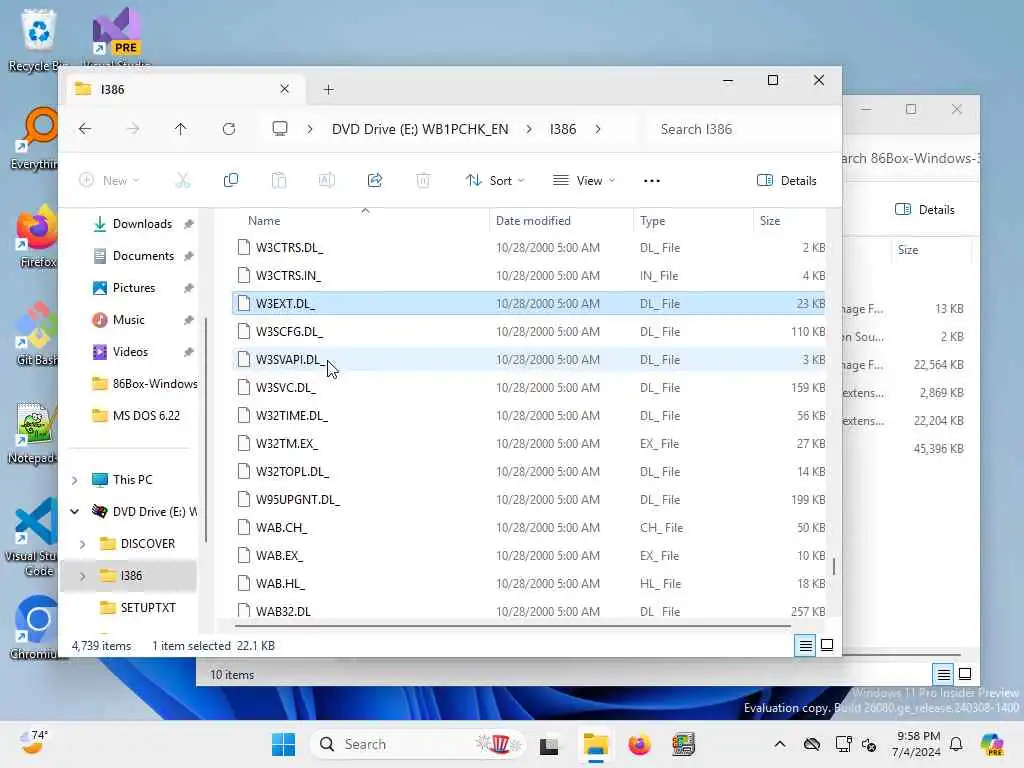Click DVD Drive (E:) WB1PCHK_EN breadcrumb
The height and width of the screenshot is (768, 1024).
[420, 129]
